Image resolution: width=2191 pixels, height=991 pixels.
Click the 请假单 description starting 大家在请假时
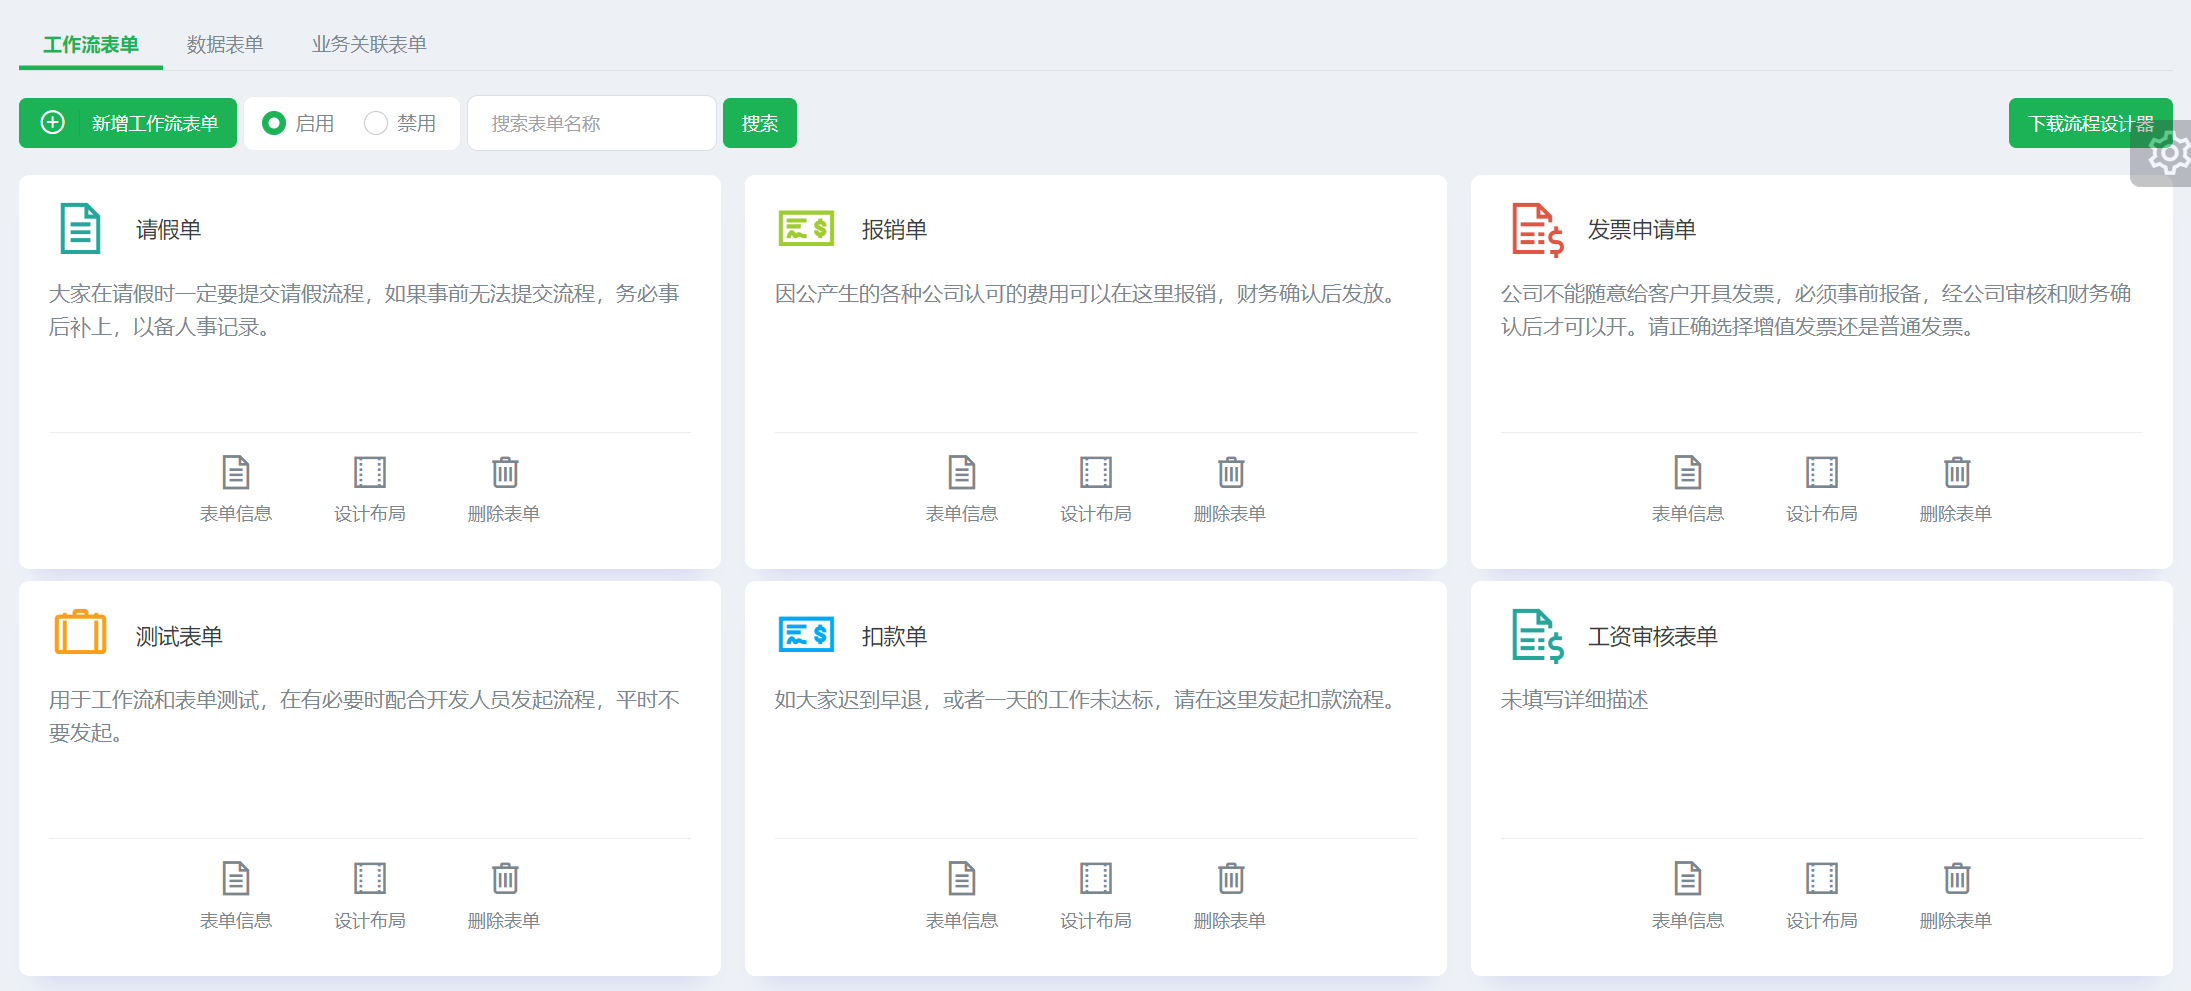[x=364, y=310]
